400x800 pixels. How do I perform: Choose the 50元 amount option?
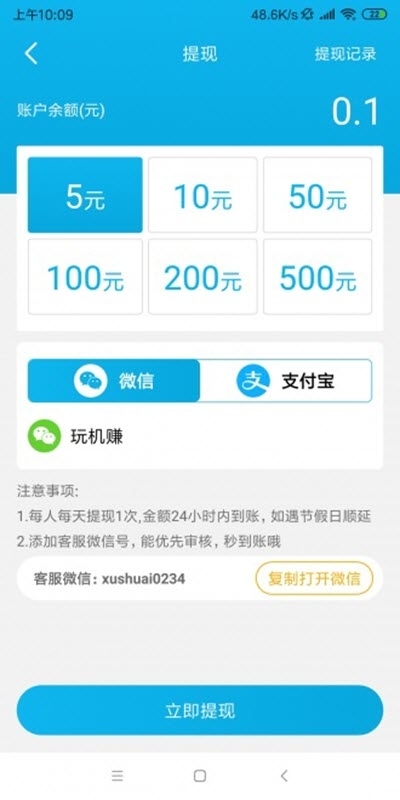[317, 195]
